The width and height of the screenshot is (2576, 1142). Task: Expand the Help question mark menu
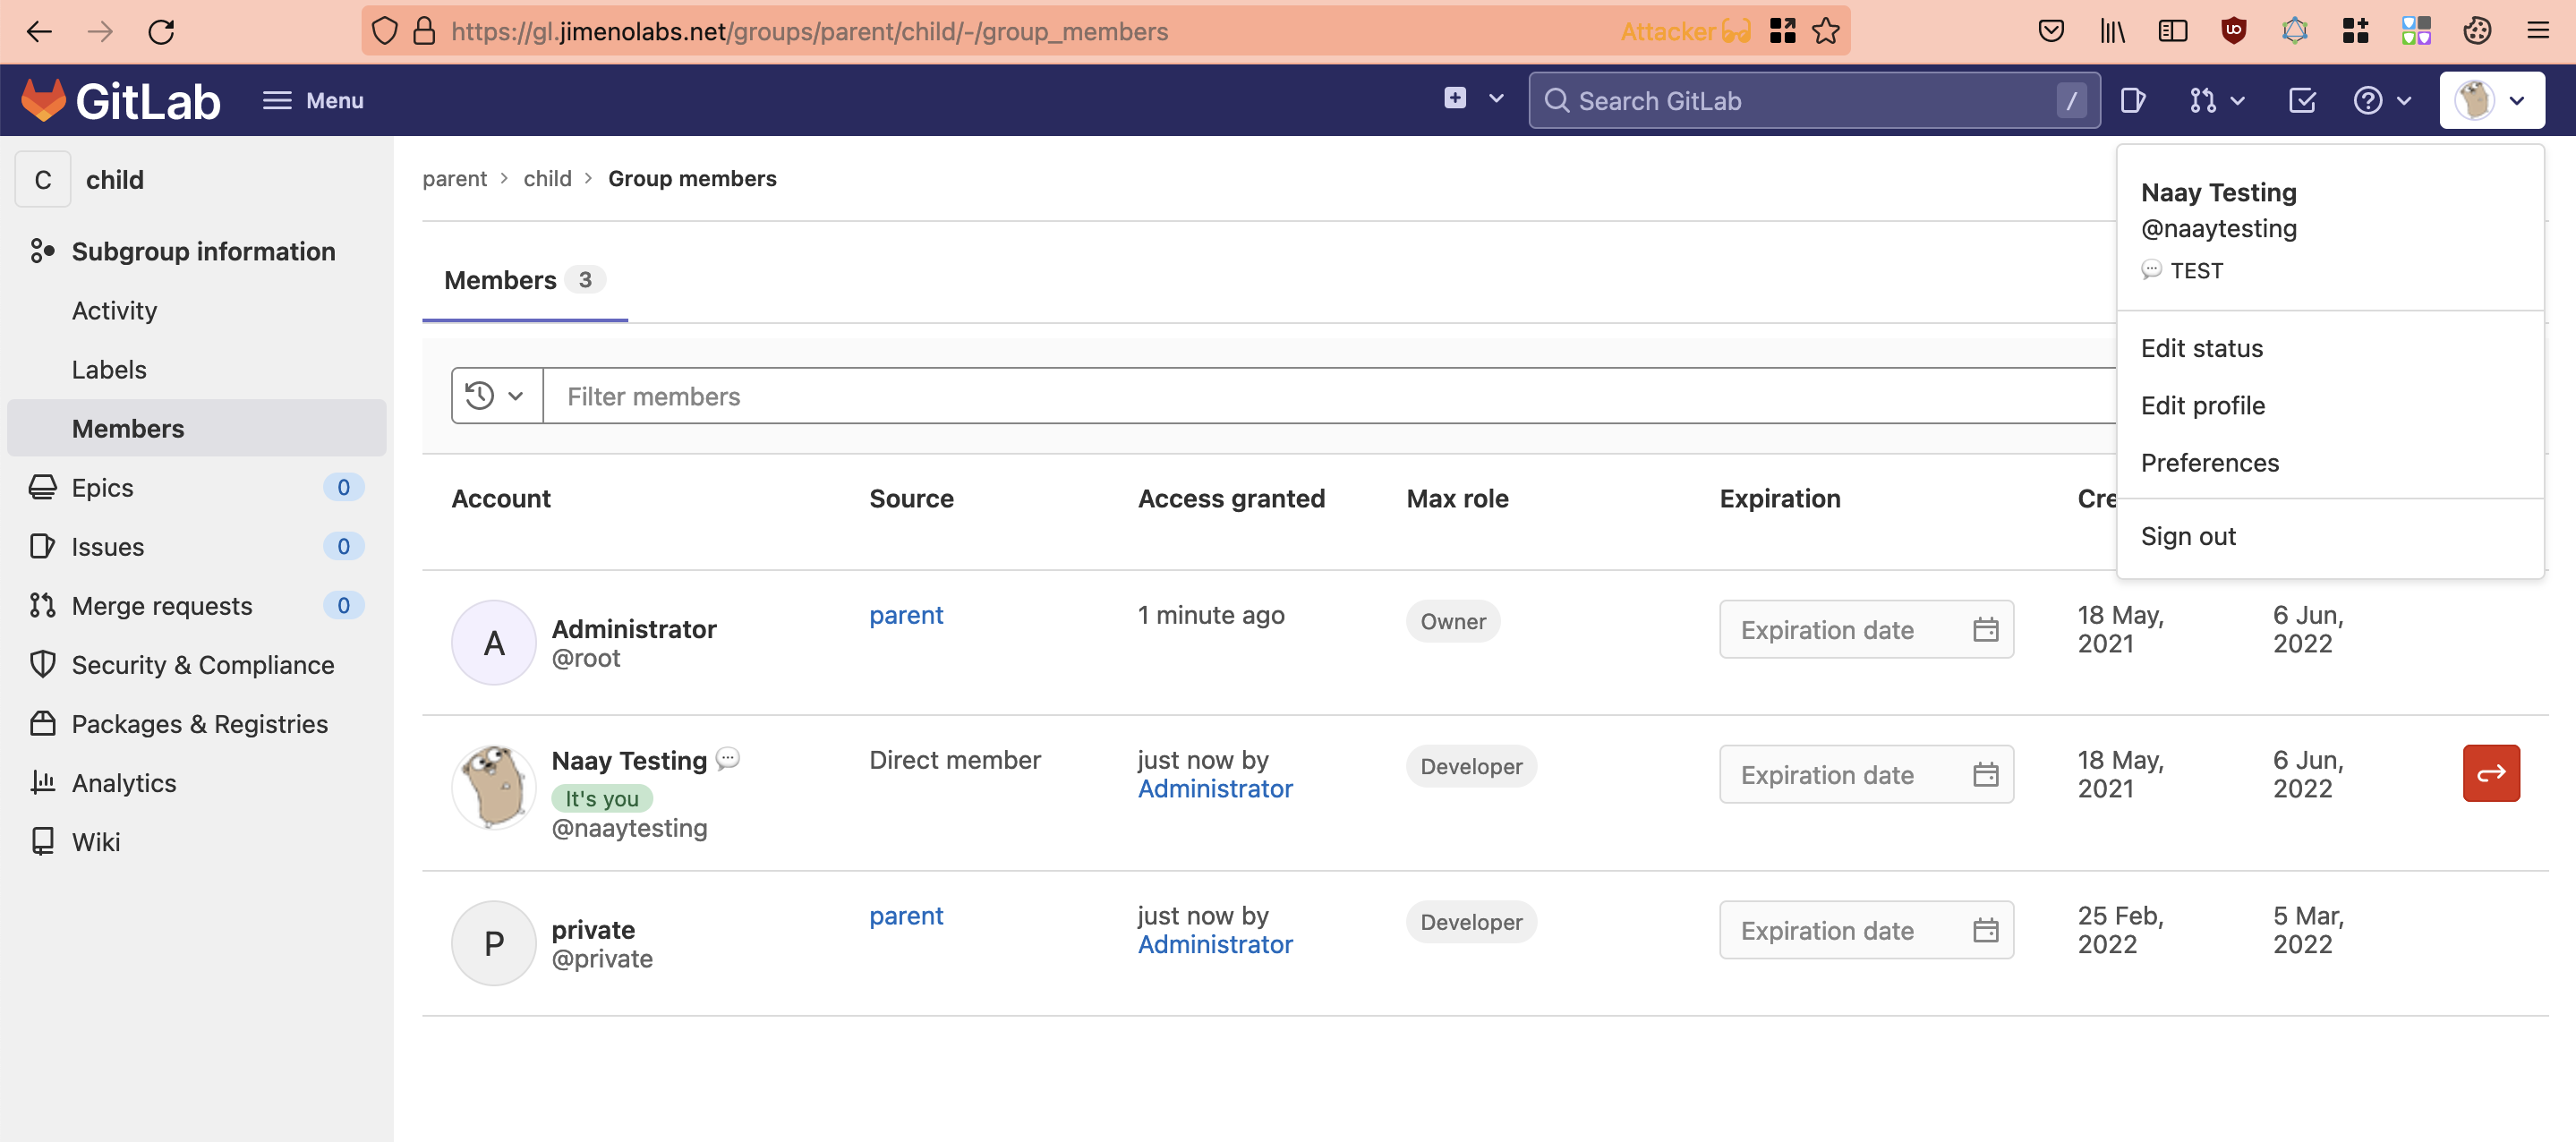(2382, 100)
